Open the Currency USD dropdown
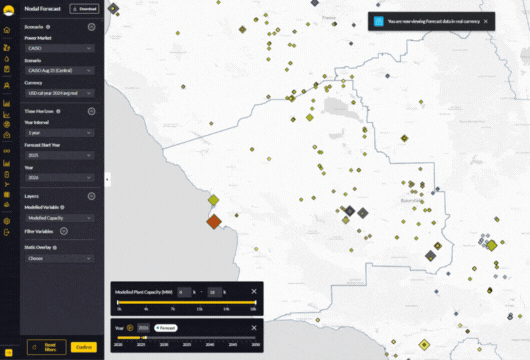 point(60,93)
